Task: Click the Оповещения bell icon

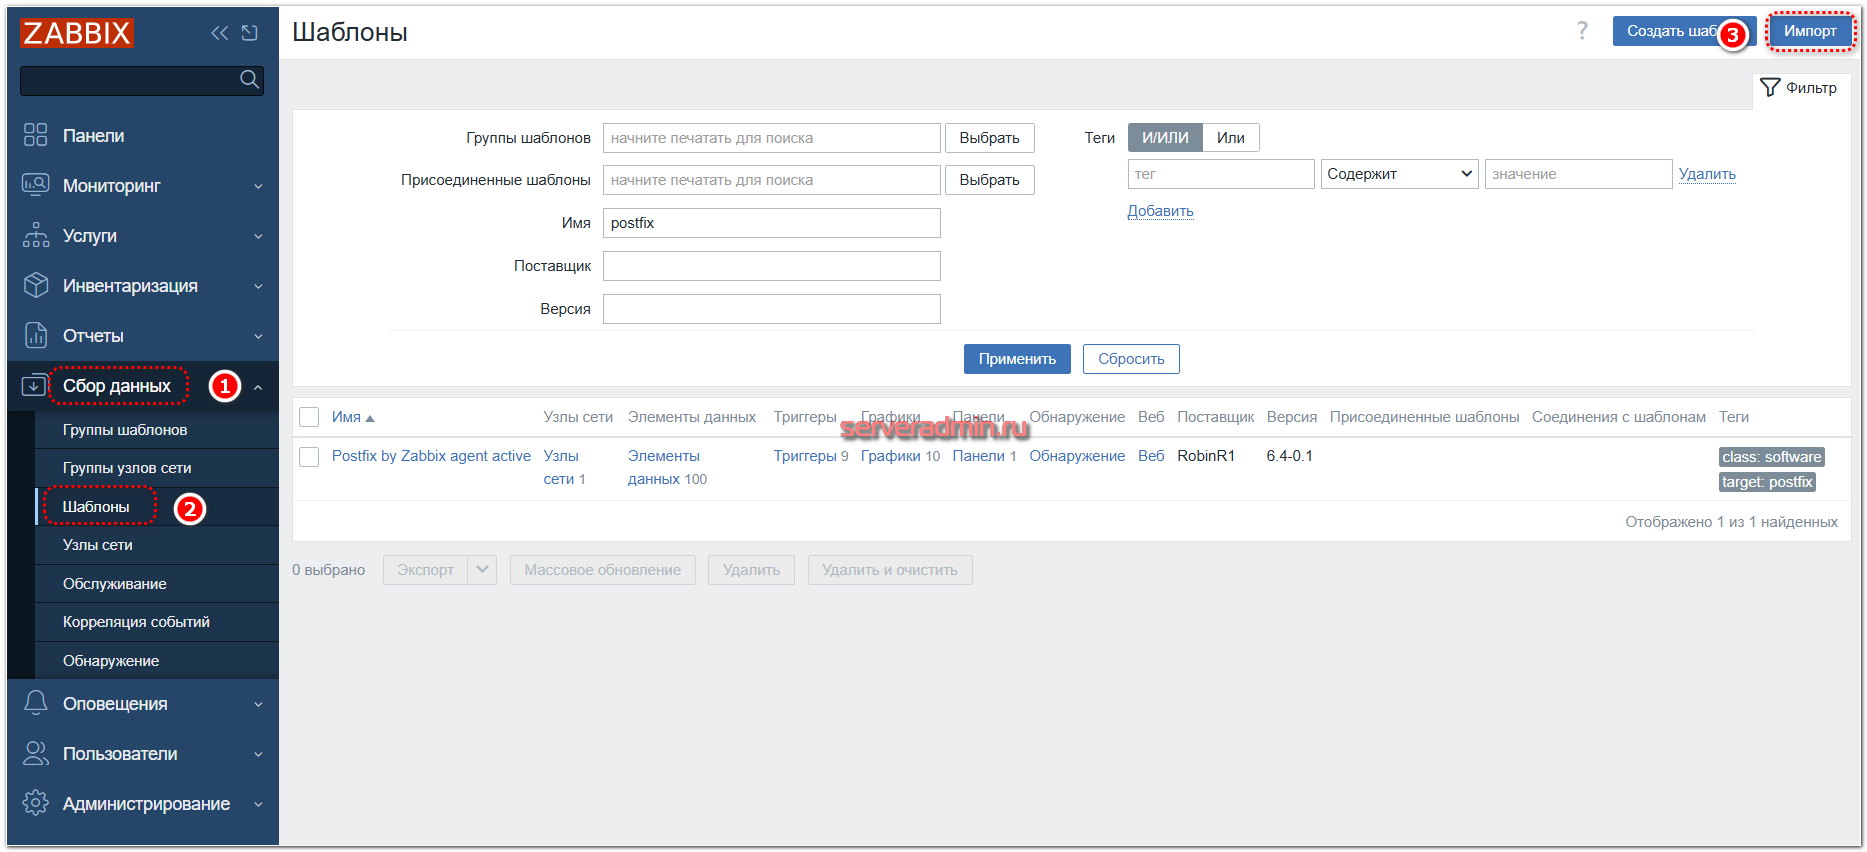Action: tap(36, 703)
